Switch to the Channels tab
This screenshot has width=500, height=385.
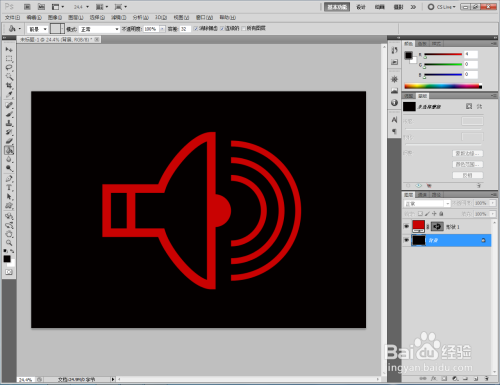[422, 195]
